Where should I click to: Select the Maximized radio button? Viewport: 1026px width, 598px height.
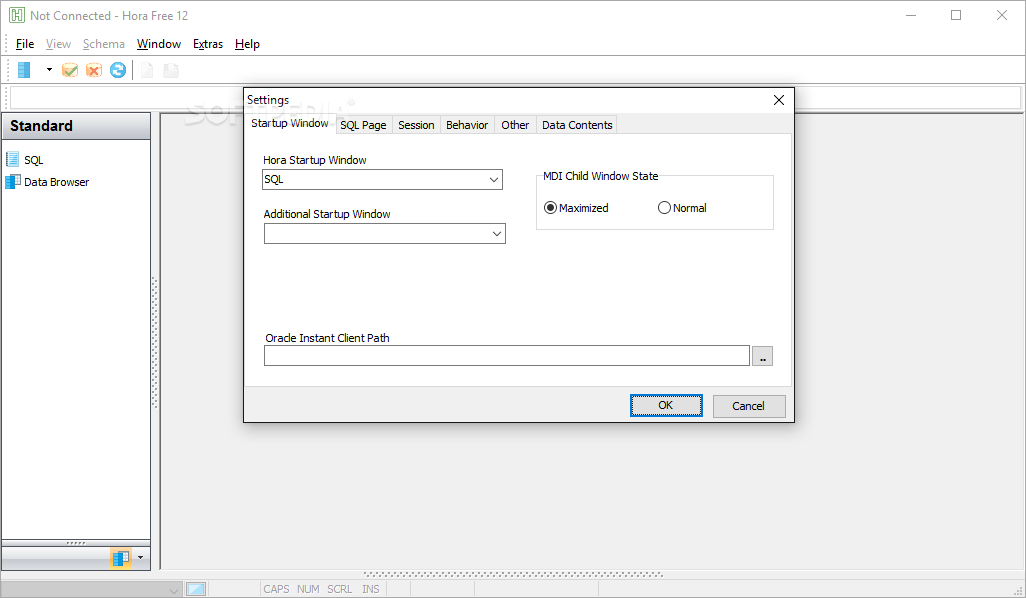(550, 207)
